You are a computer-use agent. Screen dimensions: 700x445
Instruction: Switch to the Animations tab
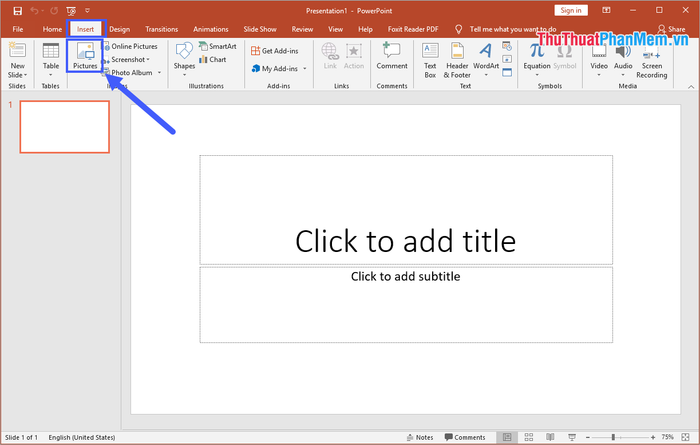coord(209,29)
